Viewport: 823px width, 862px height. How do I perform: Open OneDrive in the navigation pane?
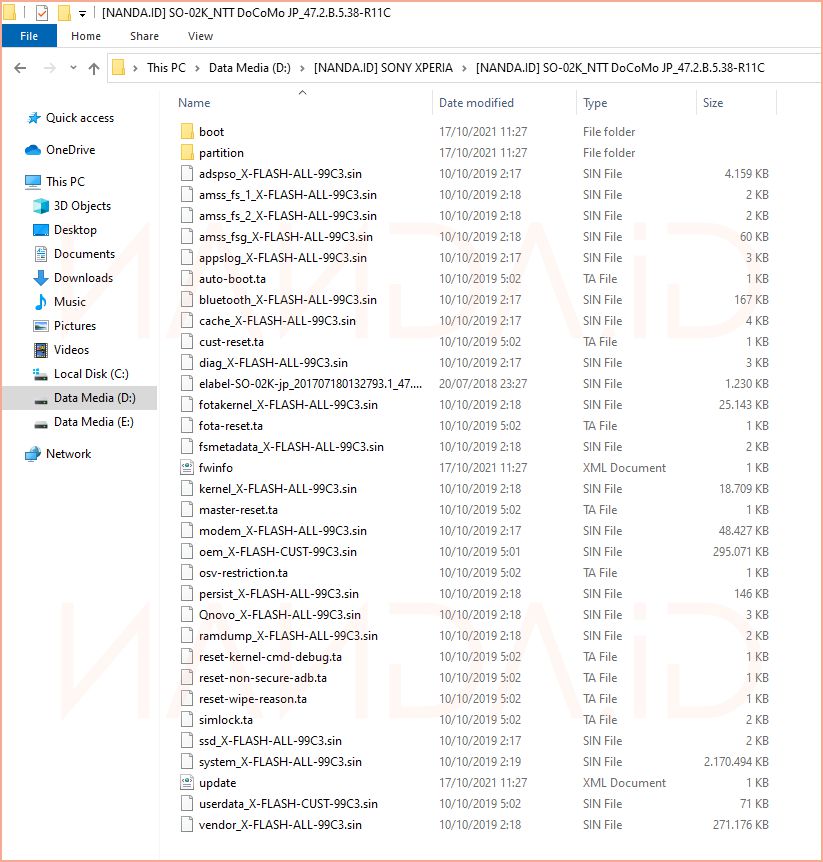[70, 150]
